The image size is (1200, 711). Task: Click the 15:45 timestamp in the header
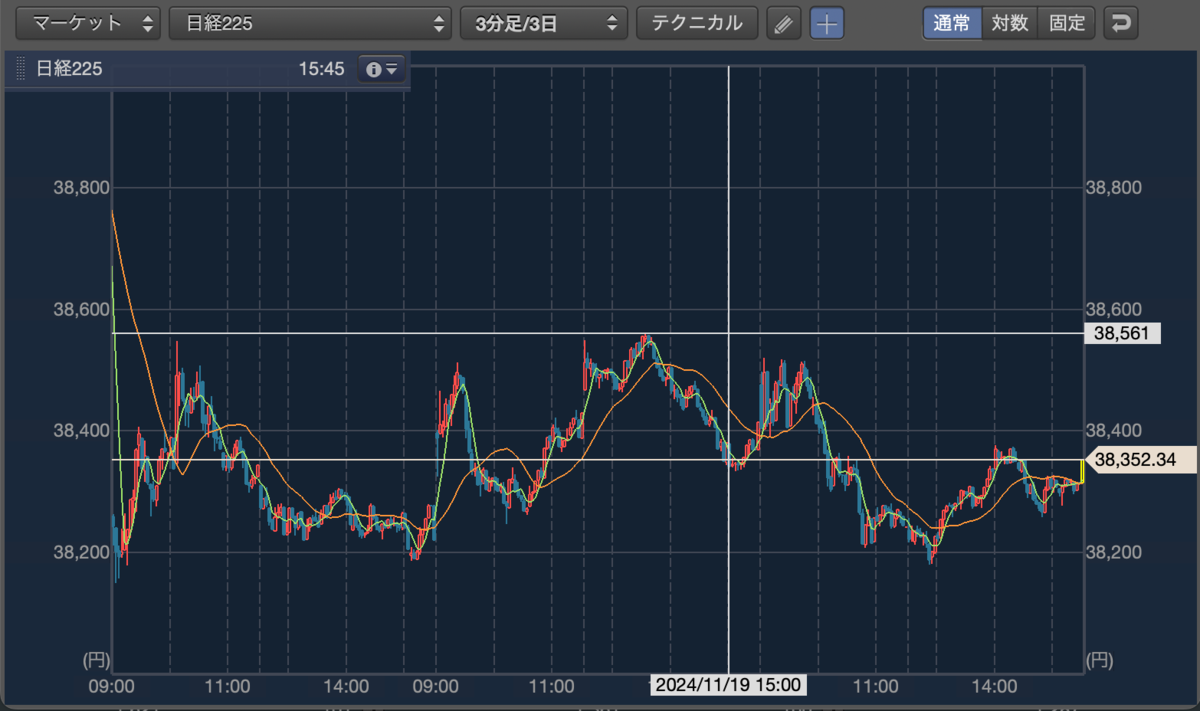point(321,69)
